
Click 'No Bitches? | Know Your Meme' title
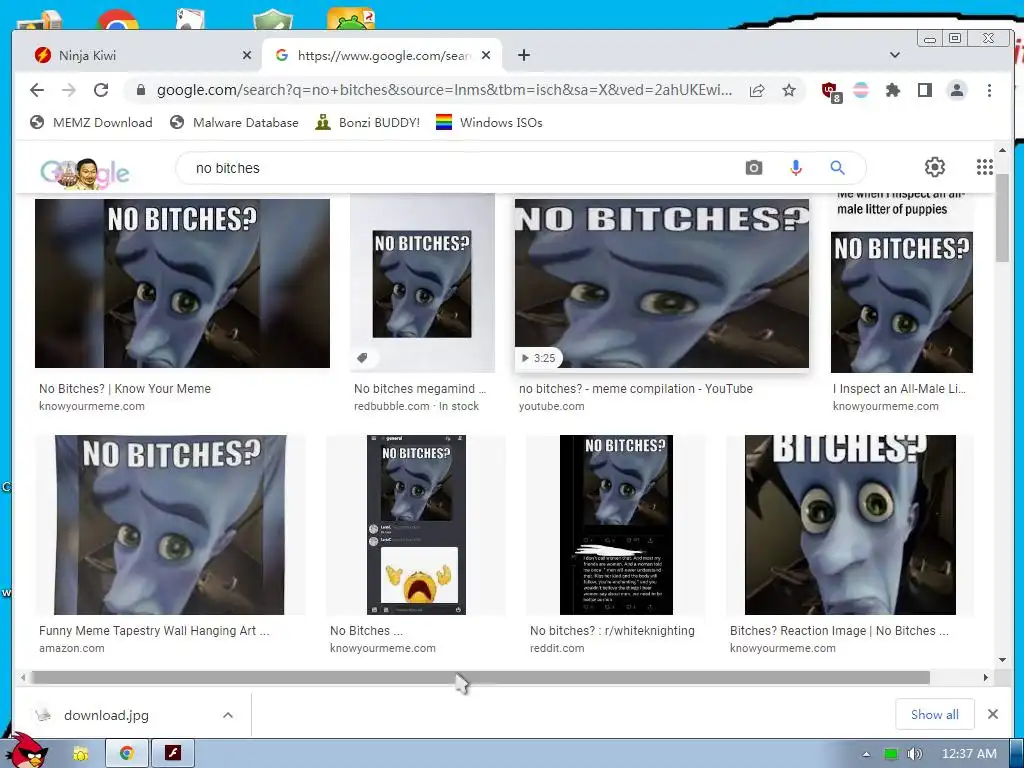125,389
